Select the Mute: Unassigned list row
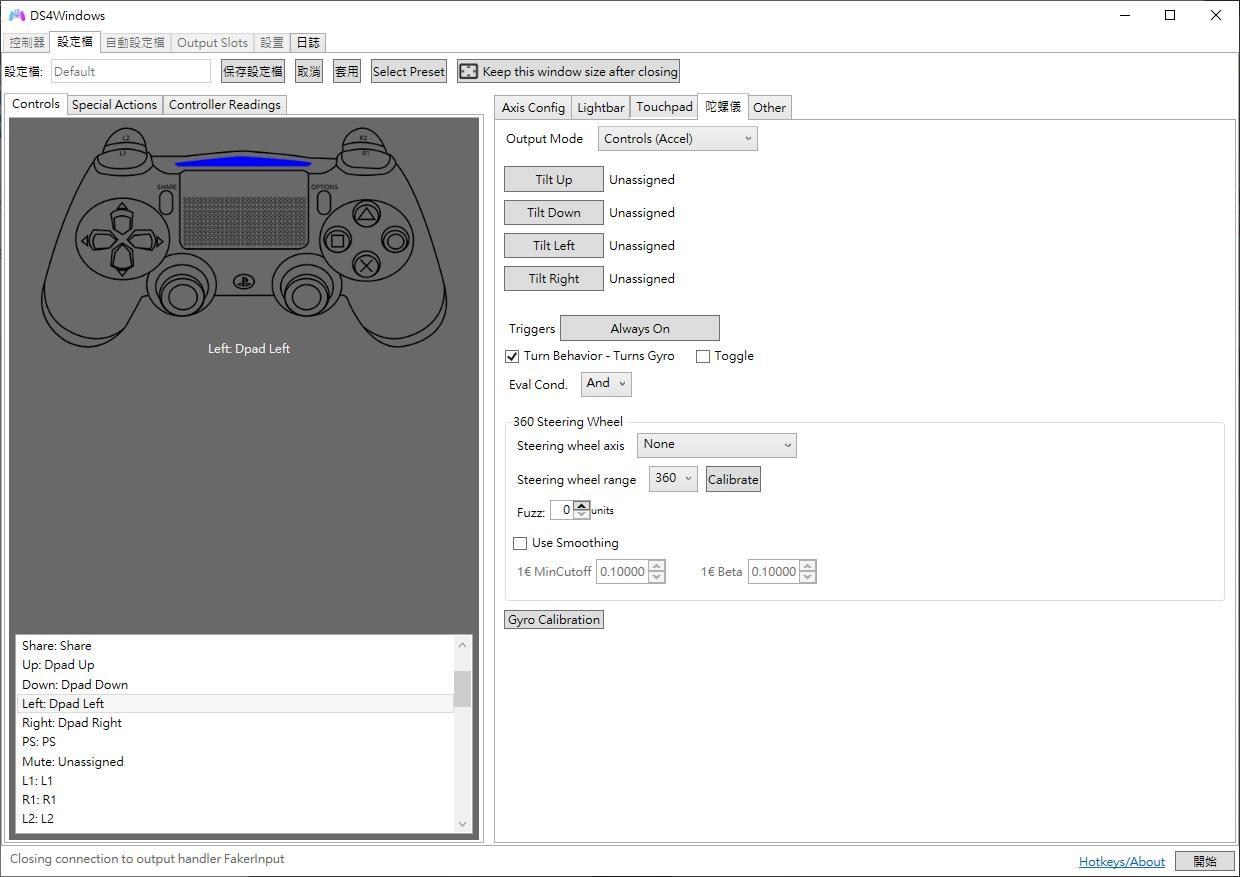This screenshot has width=1240, height=877. click(x=237, y=761)
